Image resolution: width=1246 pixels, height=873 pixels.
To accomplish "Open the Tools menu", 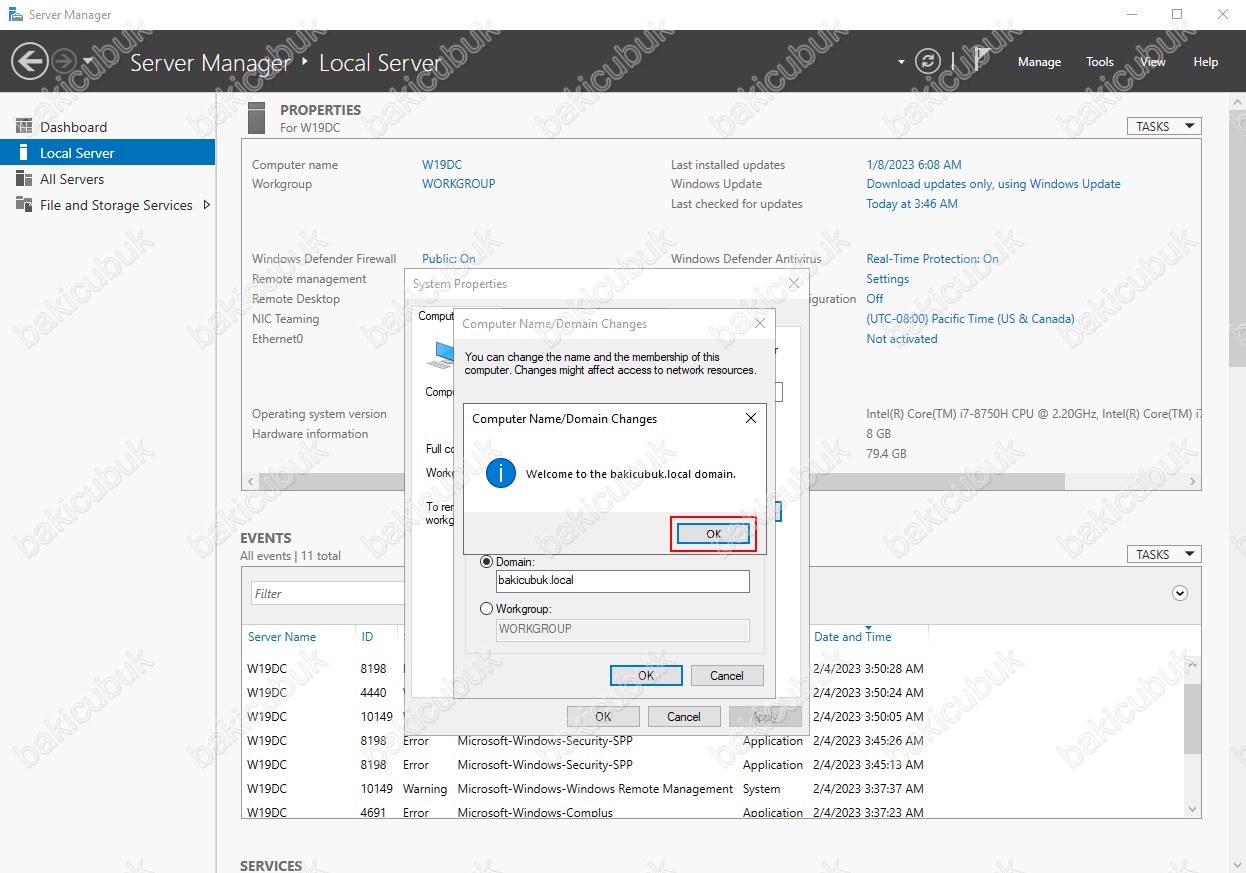I will [x=1100, y=62].
